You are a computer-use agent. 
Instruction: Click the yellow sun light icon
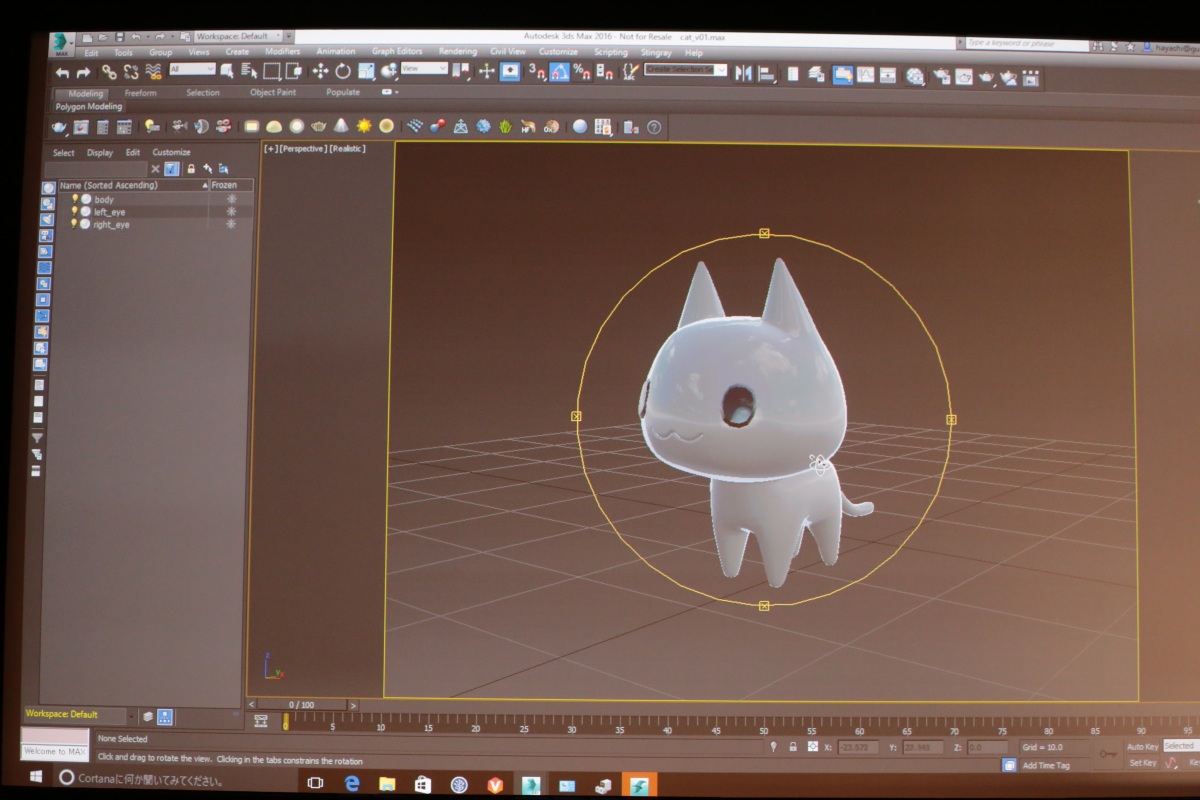[x=364, y=126]
